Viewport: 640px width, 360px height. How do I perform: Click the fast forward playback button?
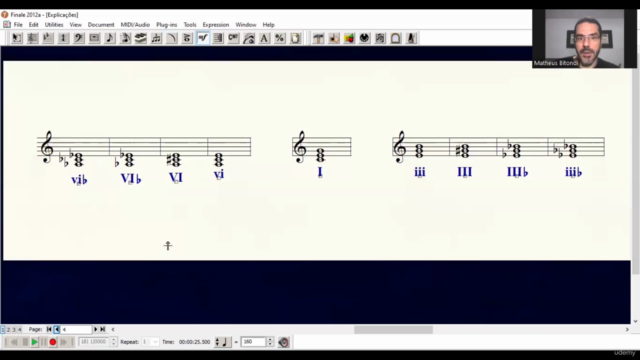tap(63, 342)
